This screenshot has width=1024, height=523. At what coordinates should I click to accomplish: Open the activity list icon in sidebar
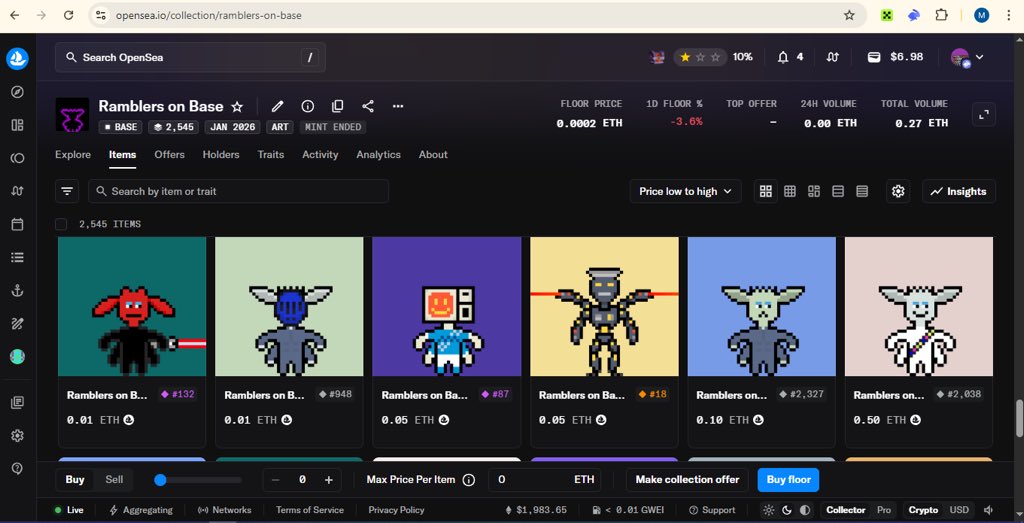18,257
